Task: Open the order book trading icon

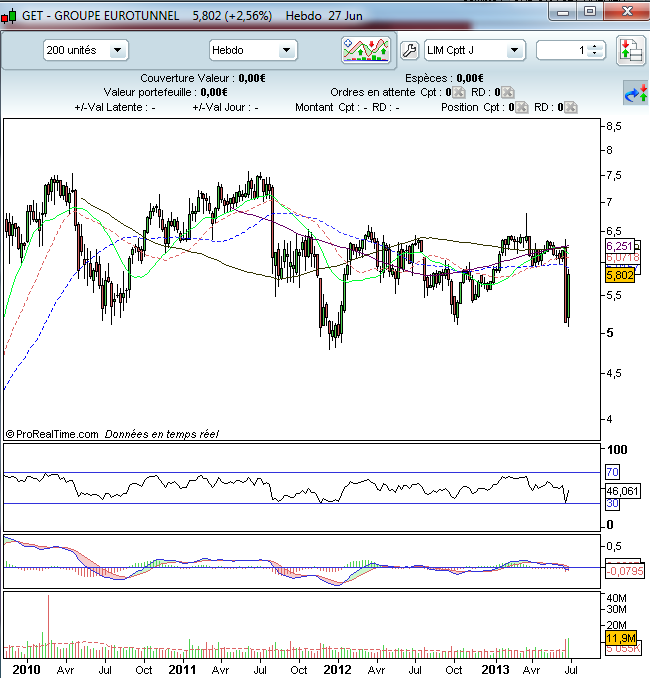Action: 630,51
